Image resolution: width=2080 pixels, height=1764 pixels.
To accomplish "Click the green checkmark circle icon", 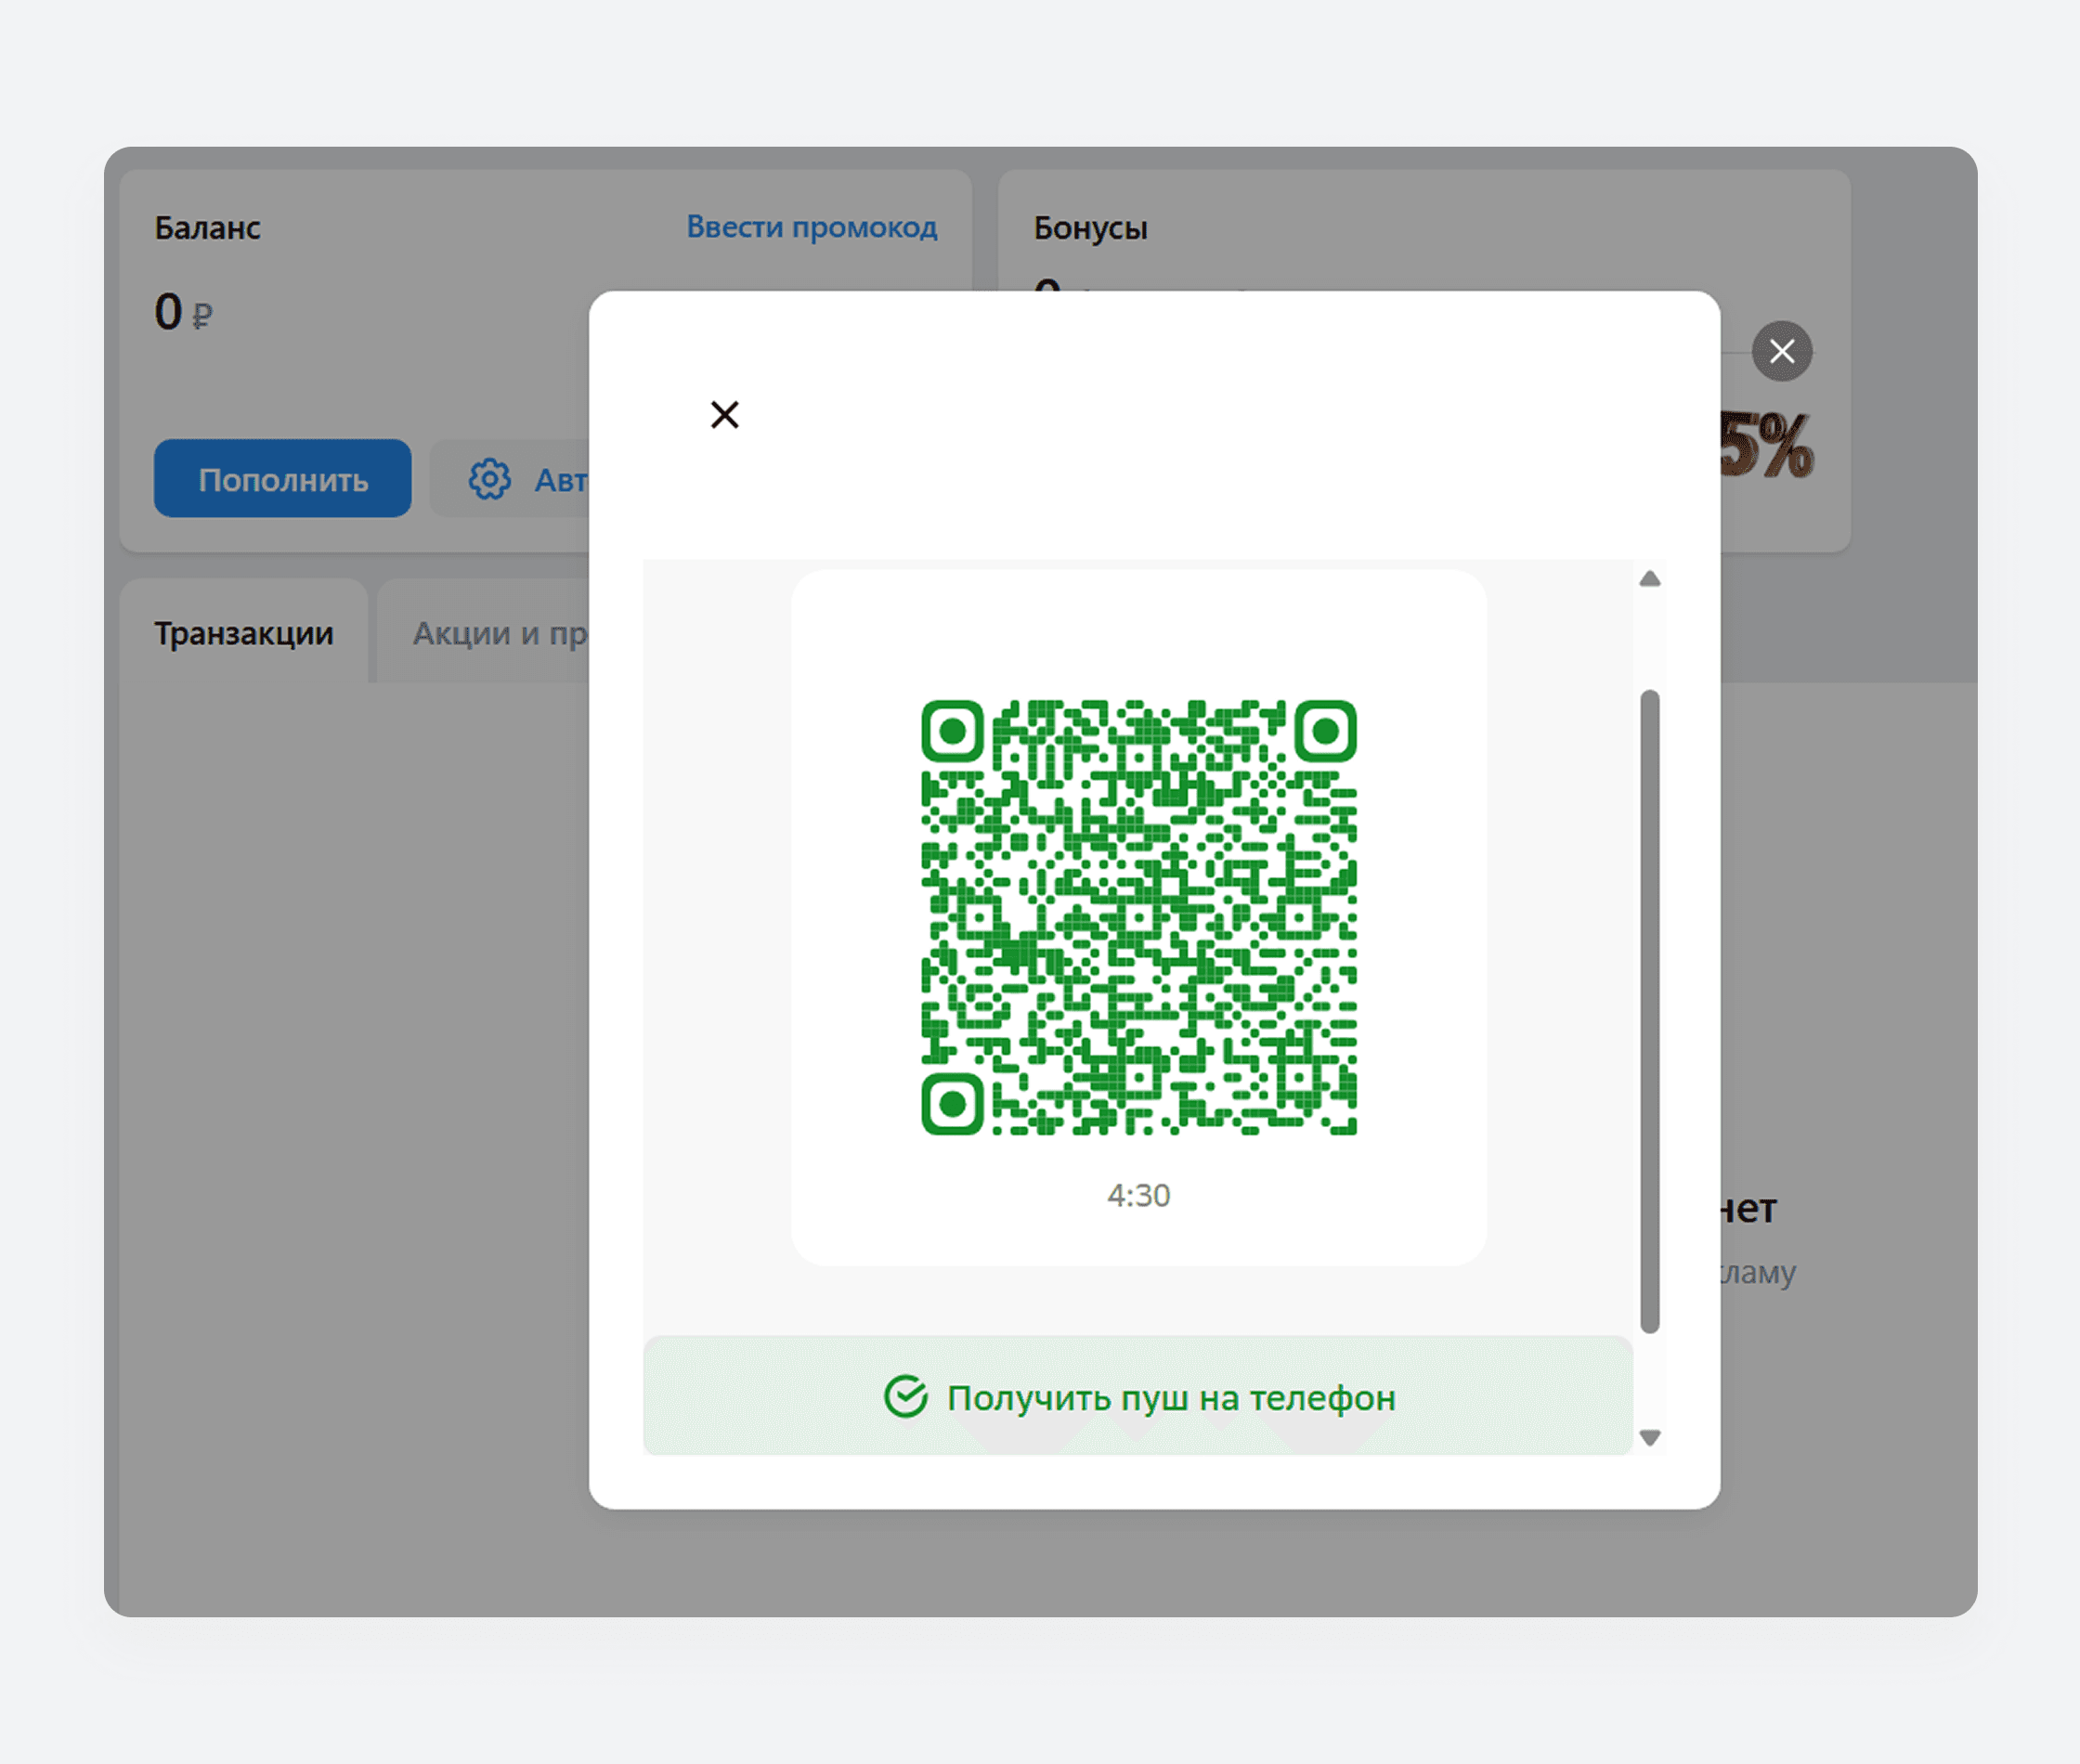I will (x=906, y=1396).
